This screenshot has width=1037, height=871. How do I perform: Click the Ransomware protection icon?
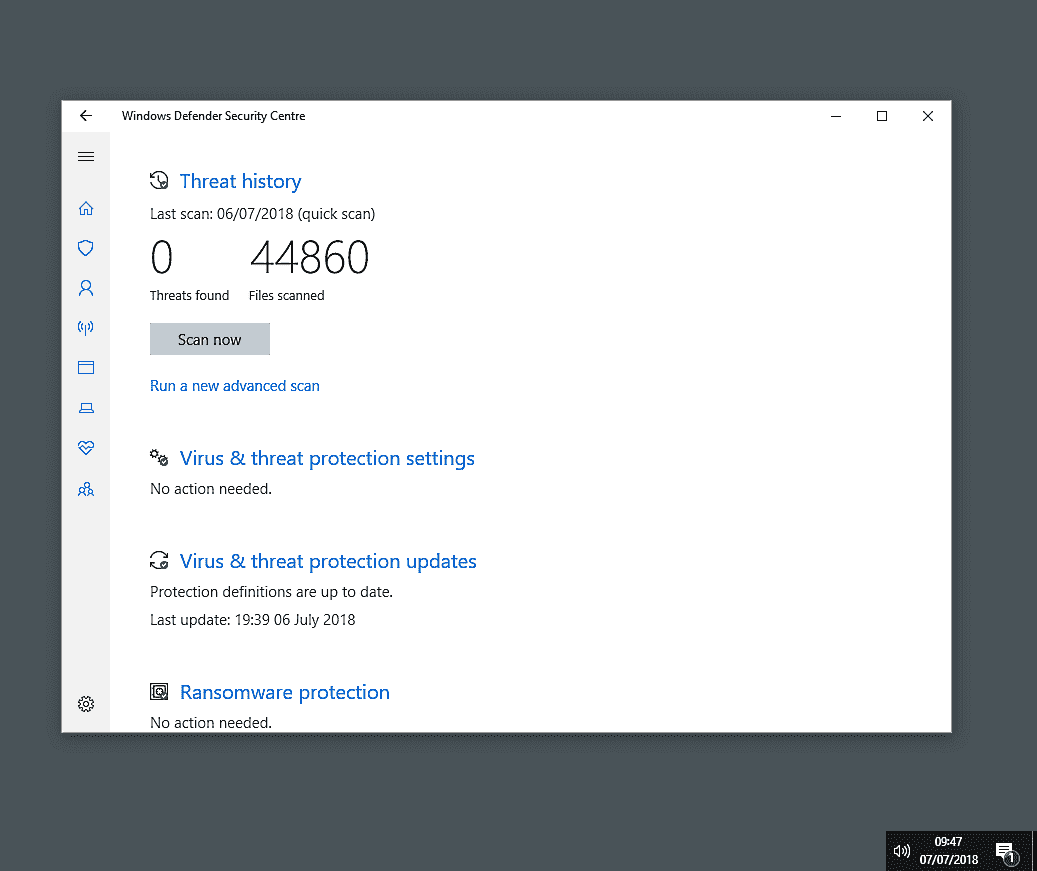tap(159, 692)
